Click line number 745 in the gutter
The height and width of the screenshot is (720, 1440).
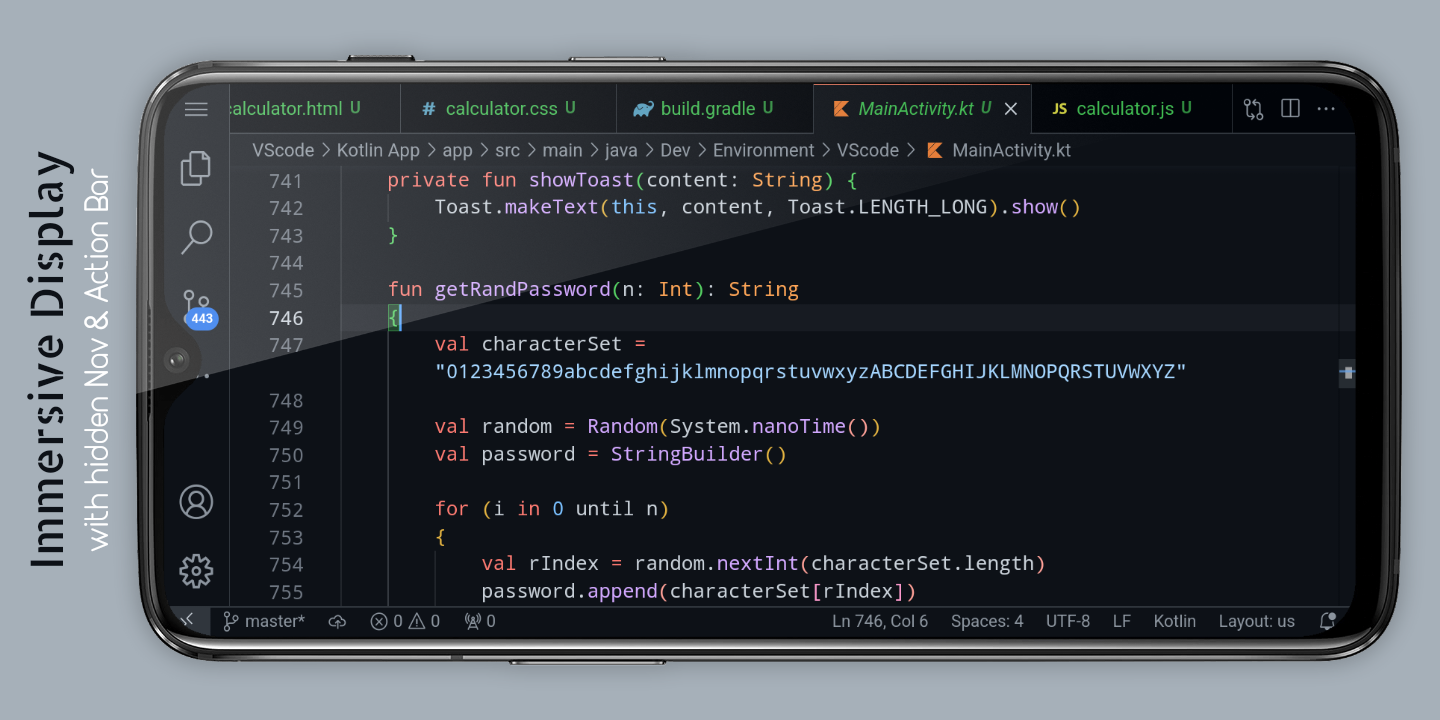pos(286,290)
